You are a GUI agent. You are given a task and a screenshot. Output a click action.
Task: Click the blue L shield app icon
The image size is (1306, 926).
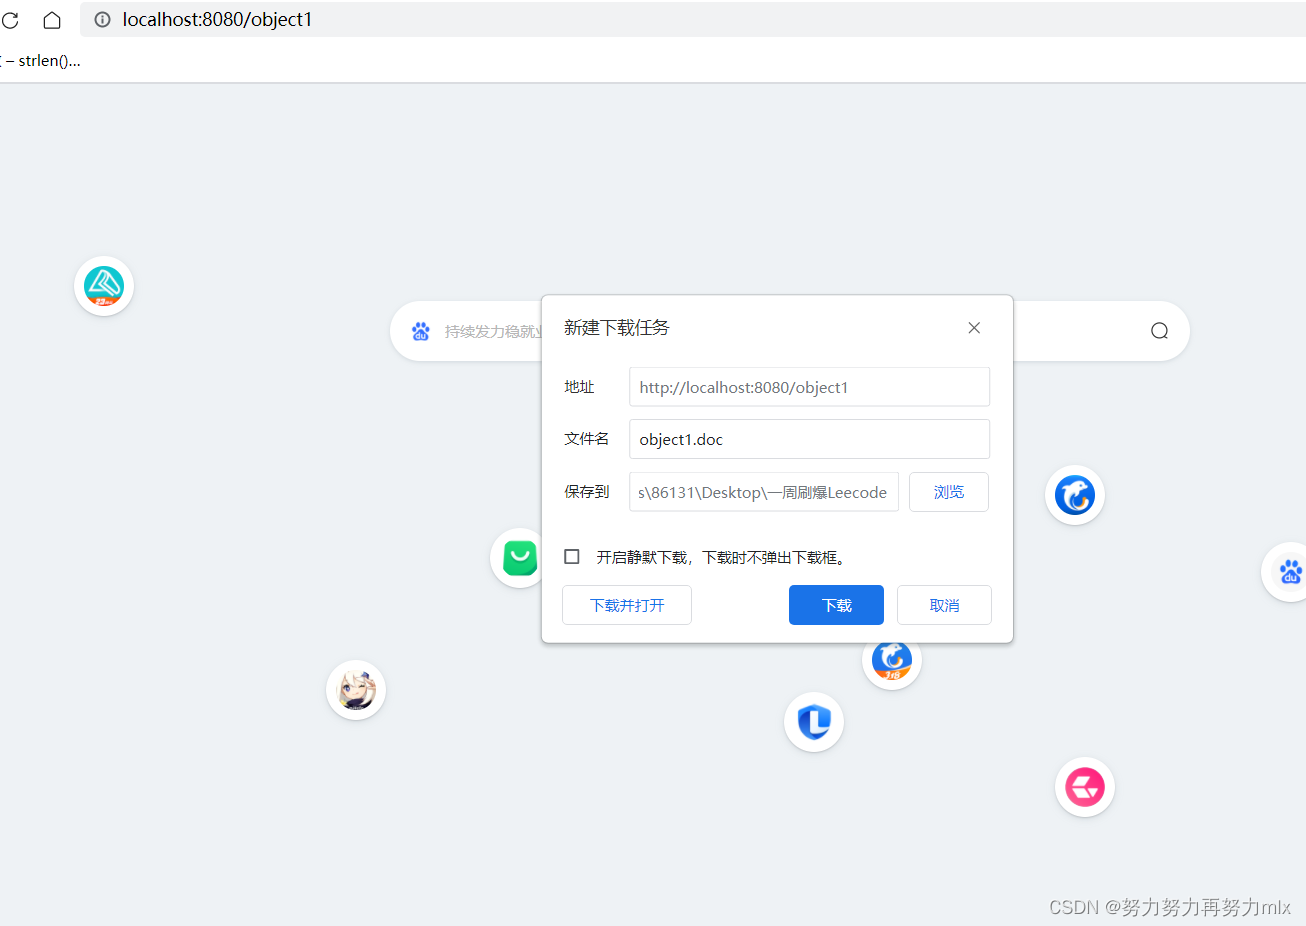813,721
